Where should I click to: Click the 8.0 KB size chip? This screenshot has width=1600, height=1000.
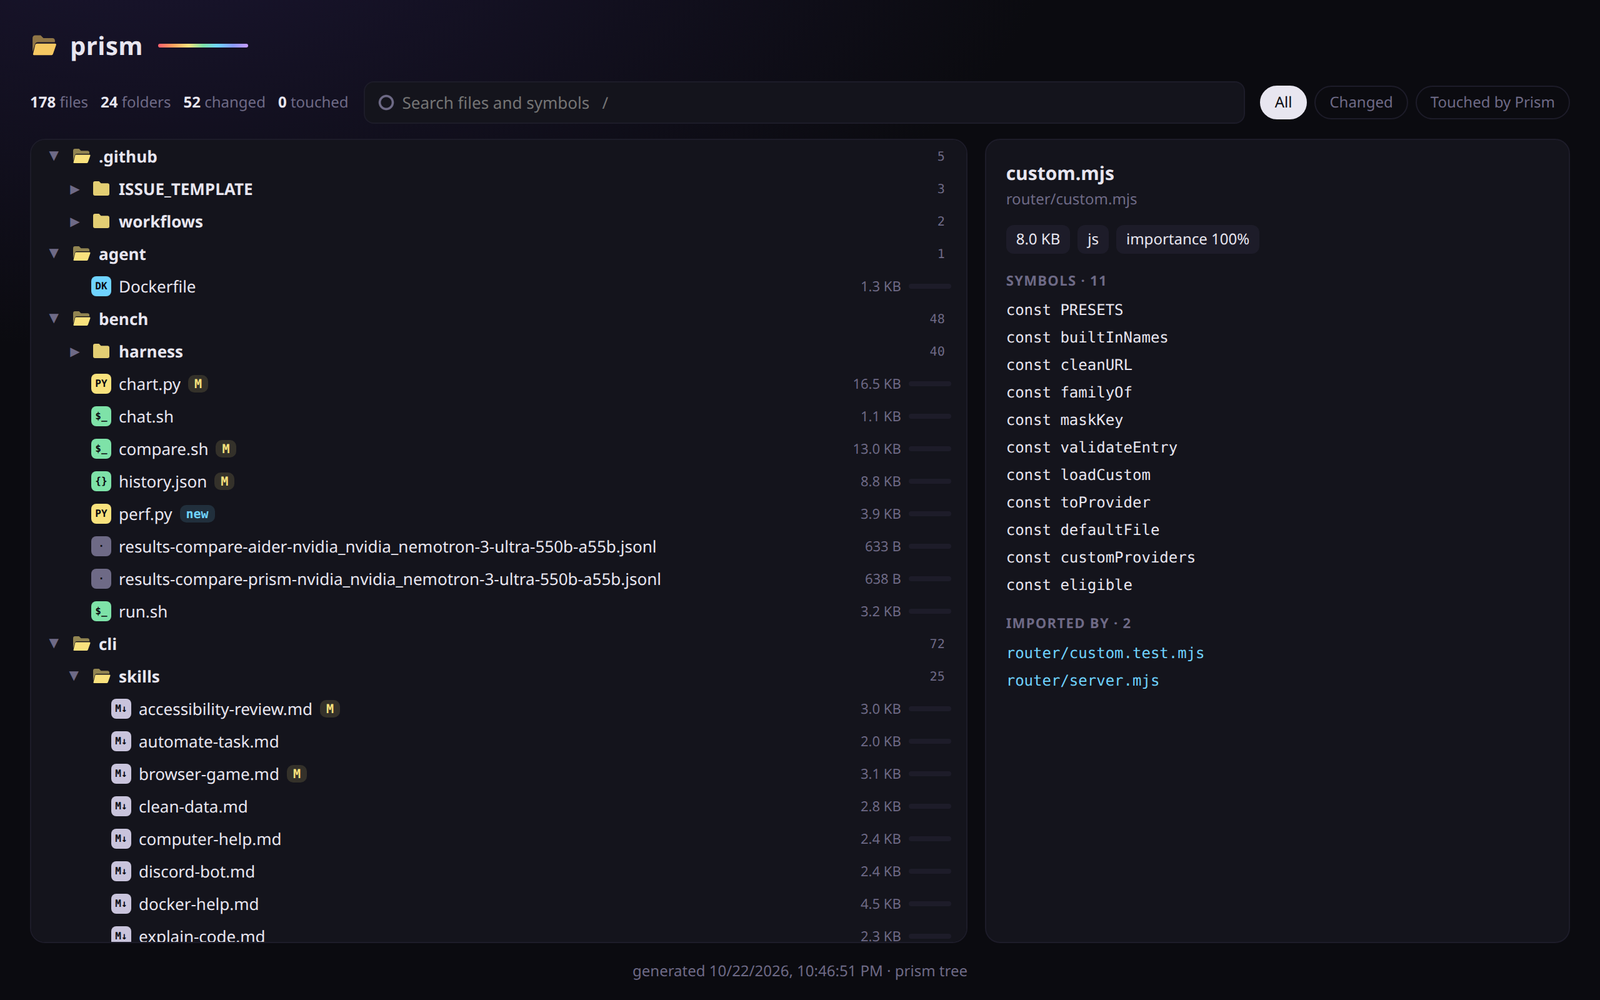(1038, 239)
